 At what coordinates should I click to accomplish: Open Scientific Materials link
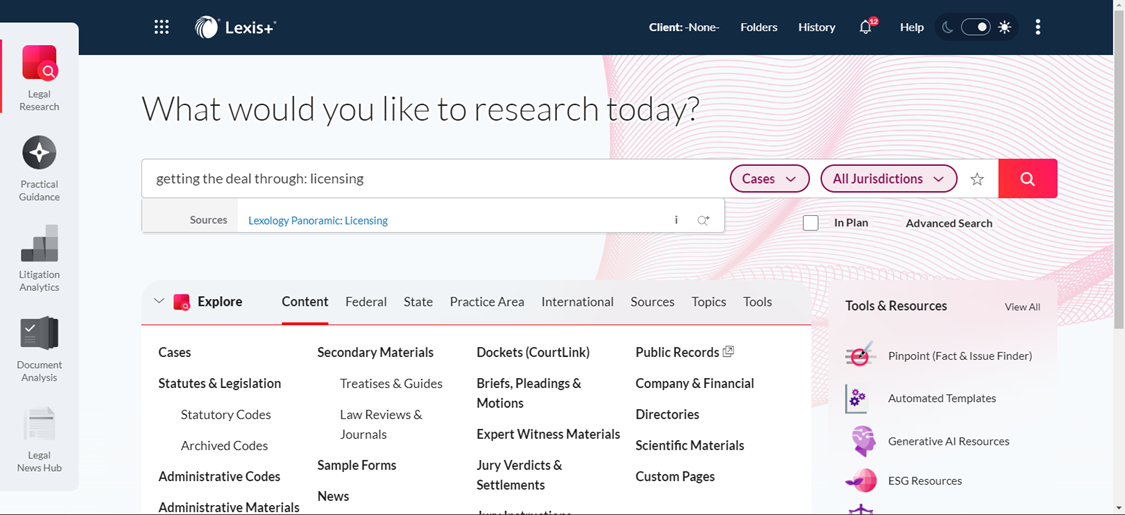click(690, 445)
